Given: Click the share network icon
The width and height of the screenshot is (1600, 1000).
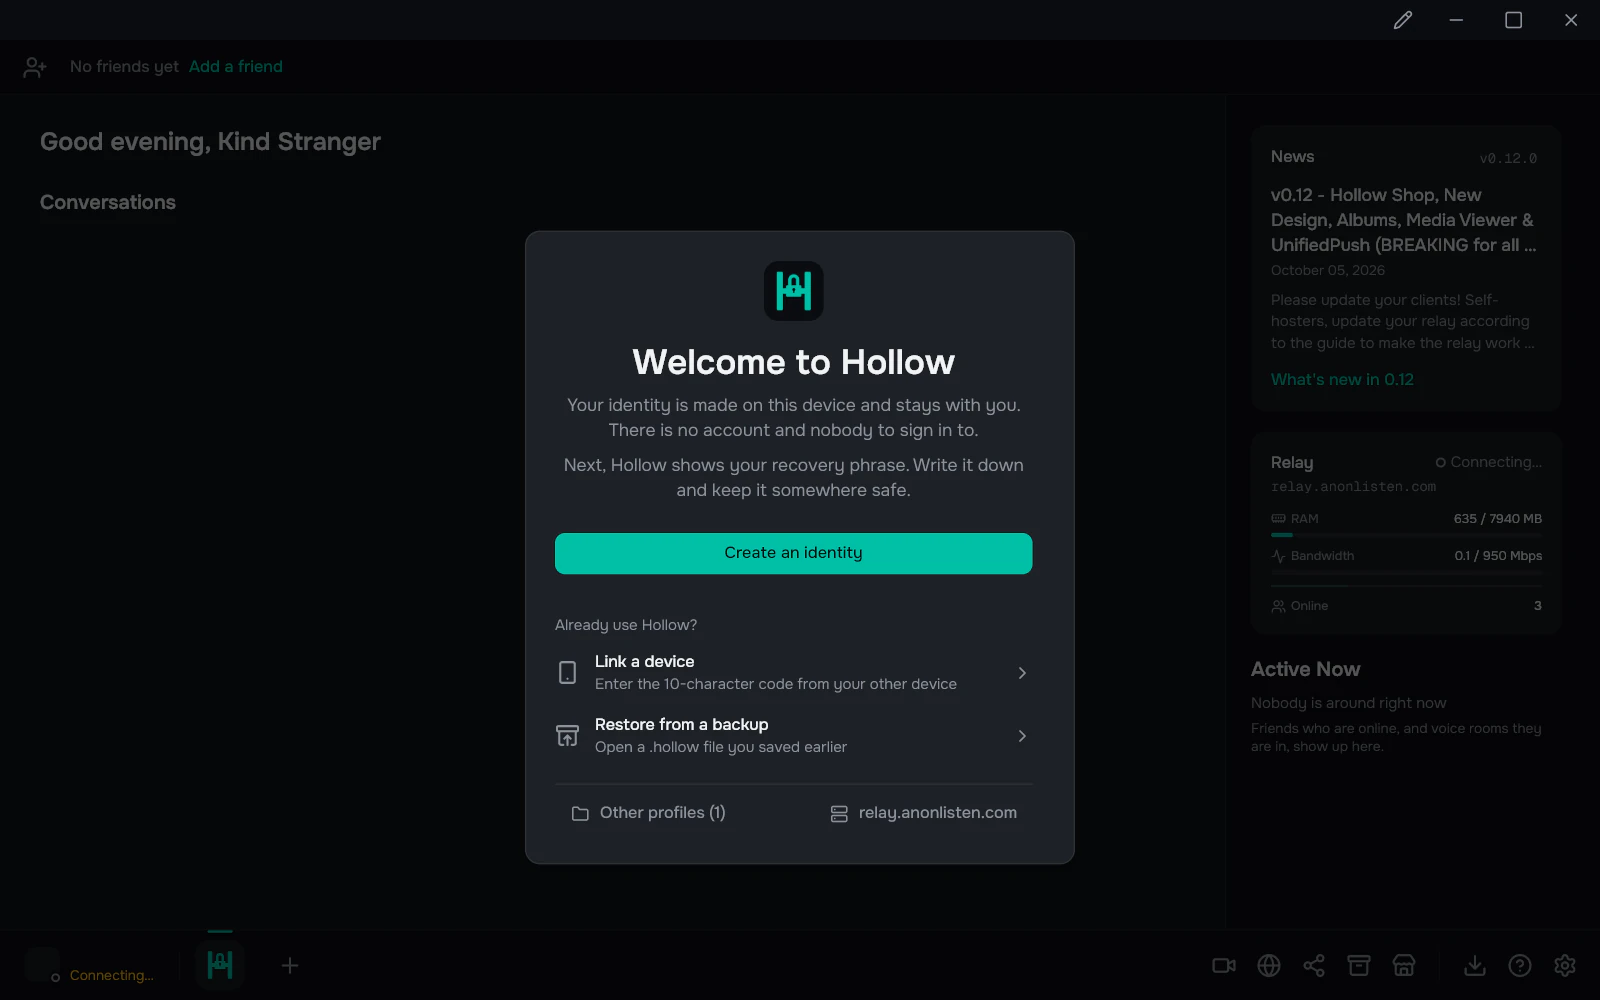Looking at the screenshot, I should click(x=1314, y=965).
